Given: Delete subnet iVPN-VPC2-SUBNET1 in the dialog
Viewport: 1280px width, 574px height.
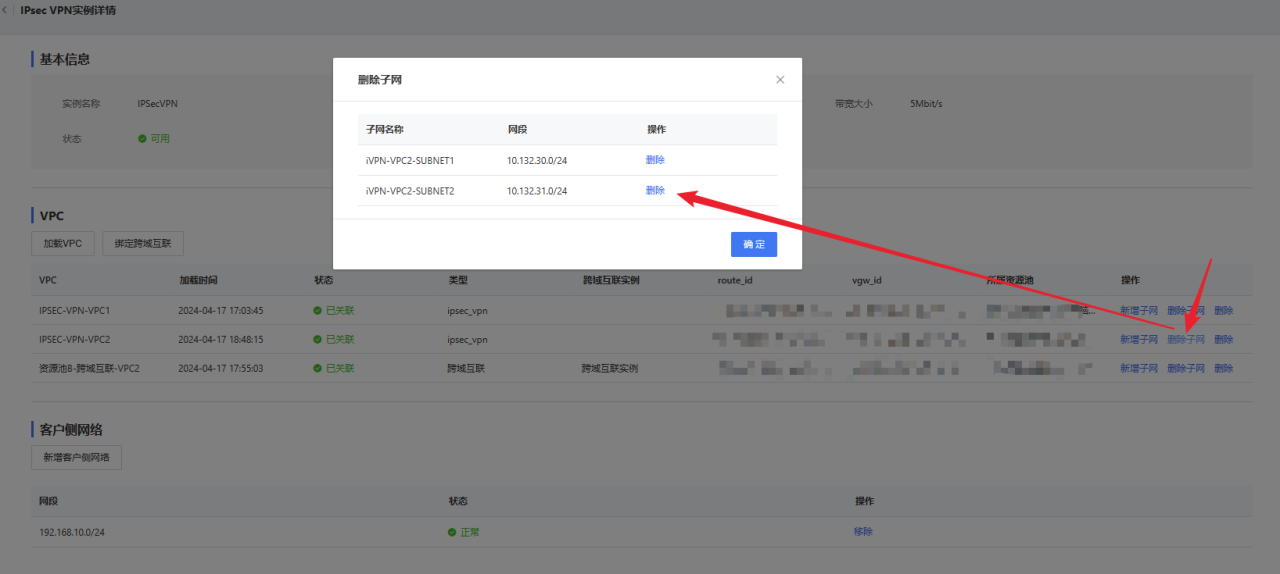Looking at the screenshot, I should click(655, 160).
